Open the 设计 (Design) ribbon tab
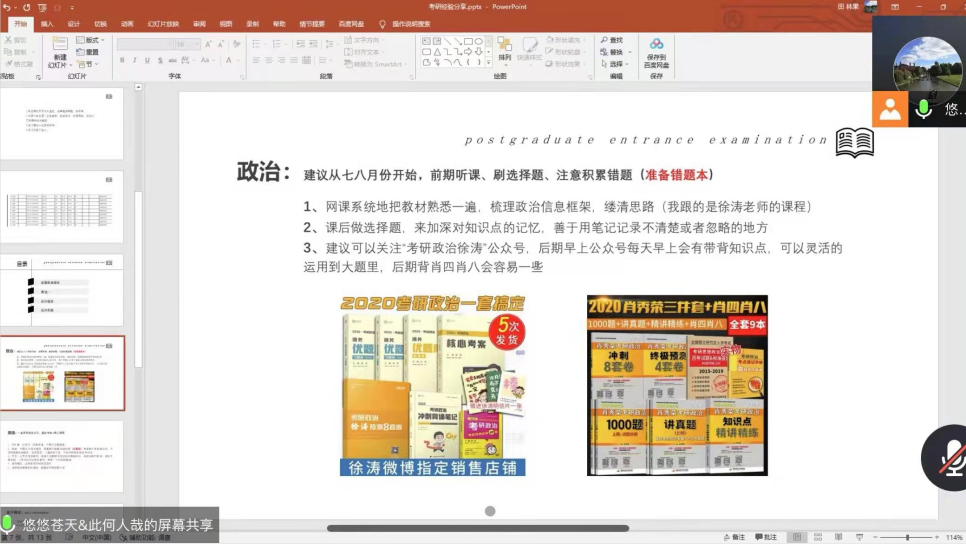Image resolution: width=966 pixels, height=544 pixels. point(74,24)
